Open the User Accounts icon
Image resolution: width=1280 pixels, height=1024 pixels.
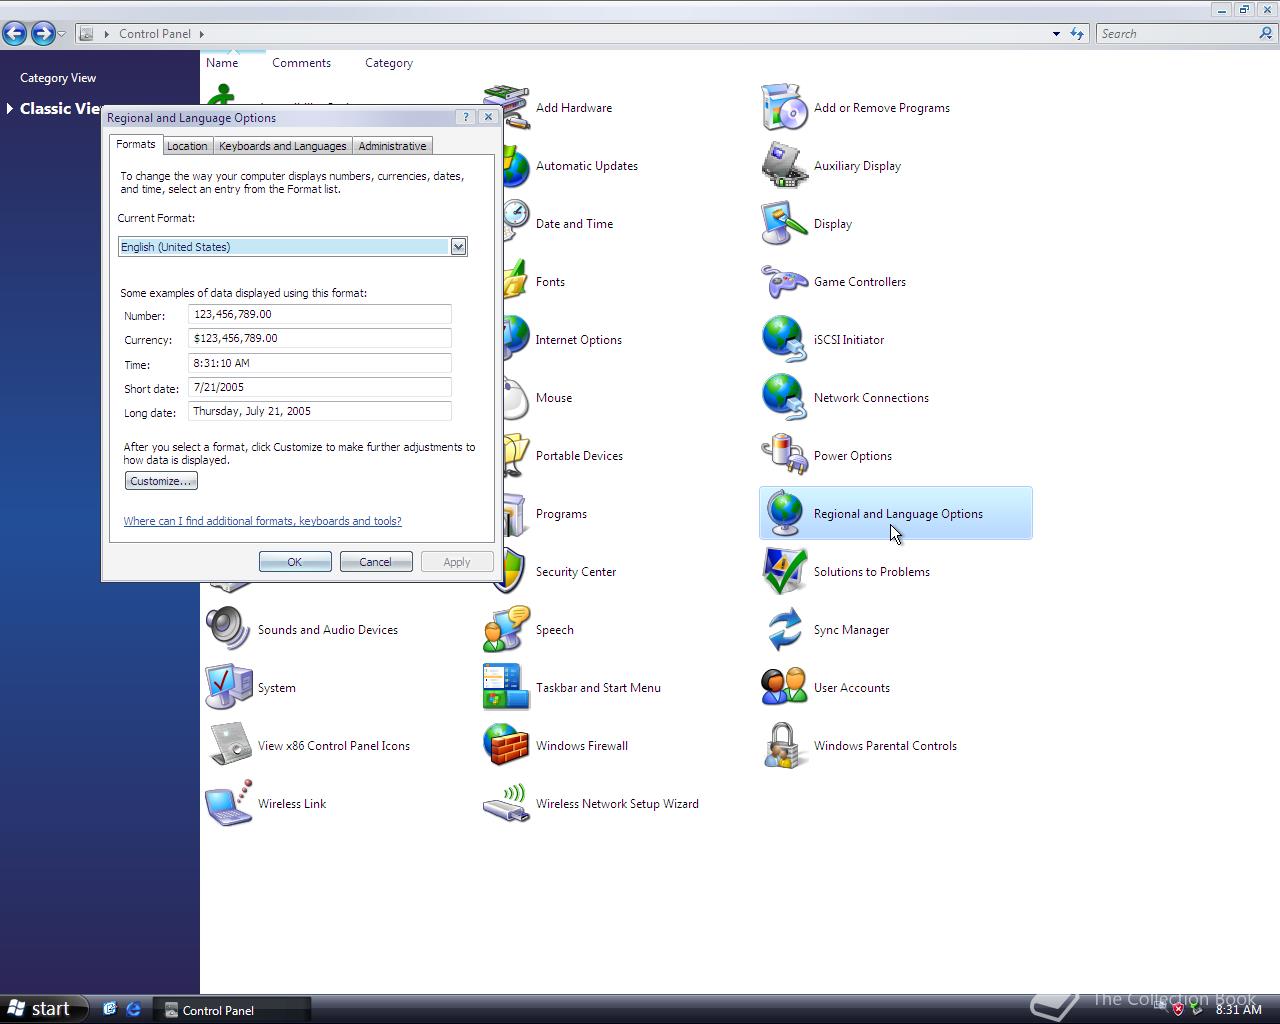point(784,688)
